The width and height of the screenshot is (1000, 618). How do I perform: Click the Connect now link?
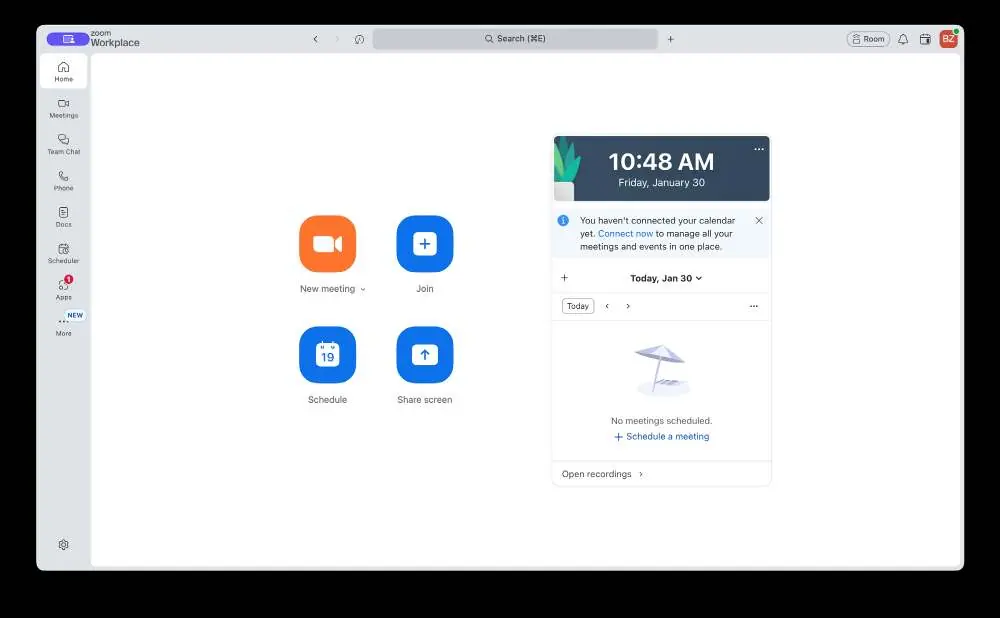point(625,233)
